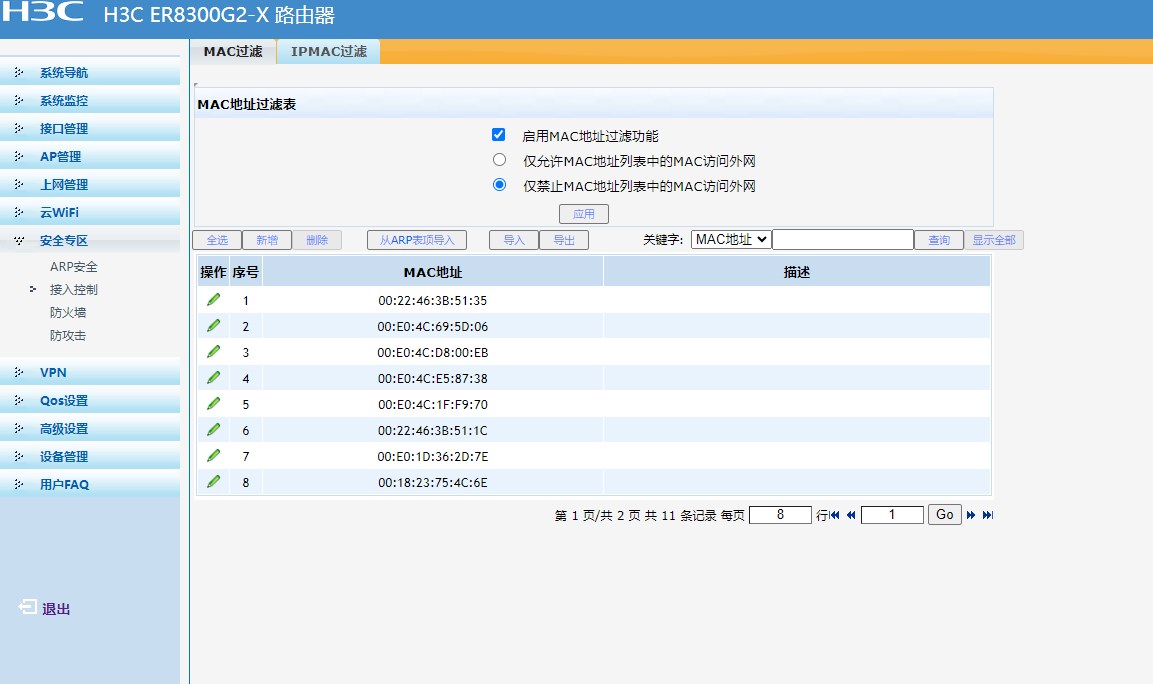
Task: Click the 从ARP表项导入 button
Action: pyautogui.click(x=417, y=240)
